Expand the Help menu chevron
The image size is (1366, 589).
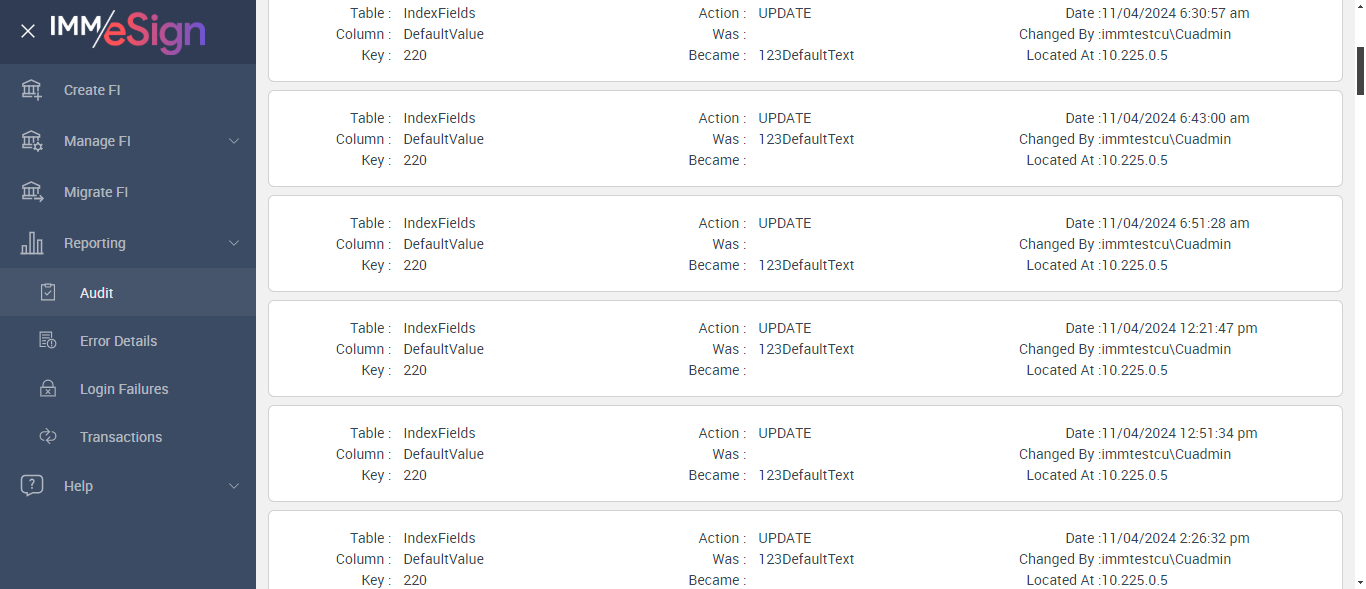[234, 486]
